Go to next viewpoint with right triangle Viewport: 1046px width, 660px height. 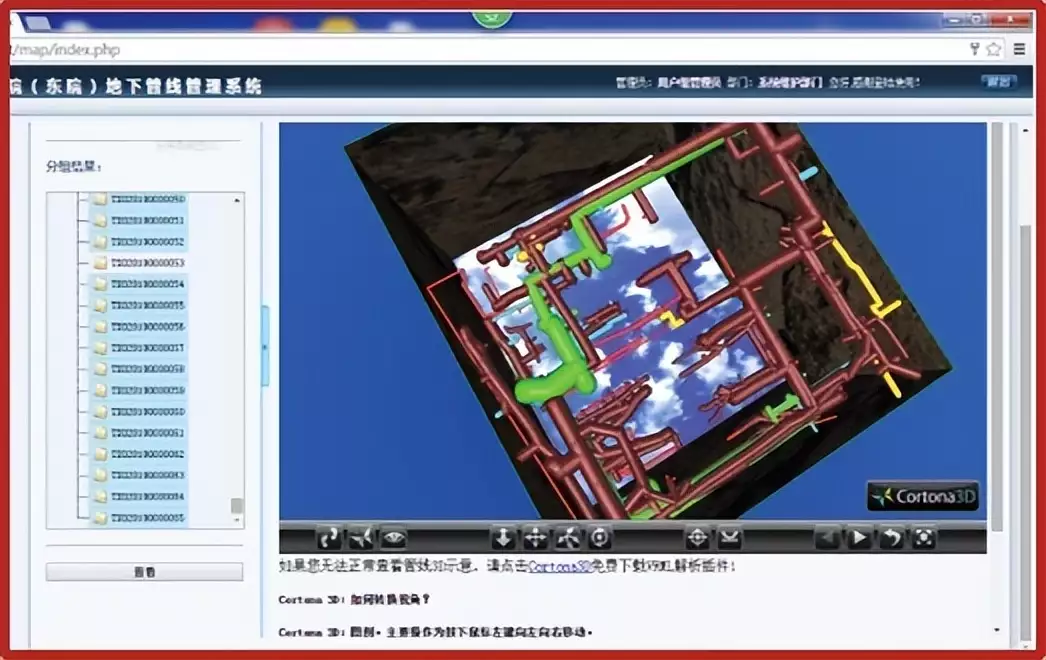tap(859, 538)
